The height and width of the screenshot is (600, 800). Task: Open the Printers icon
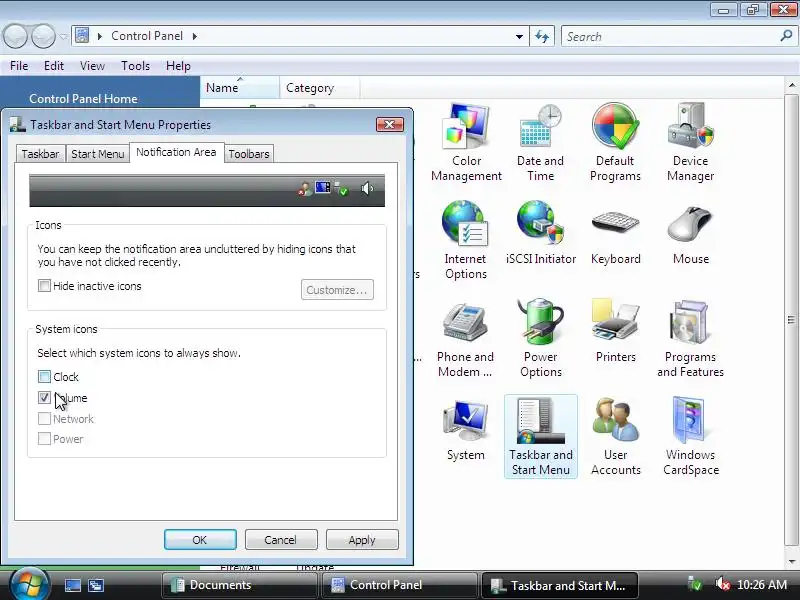(615, 331)
